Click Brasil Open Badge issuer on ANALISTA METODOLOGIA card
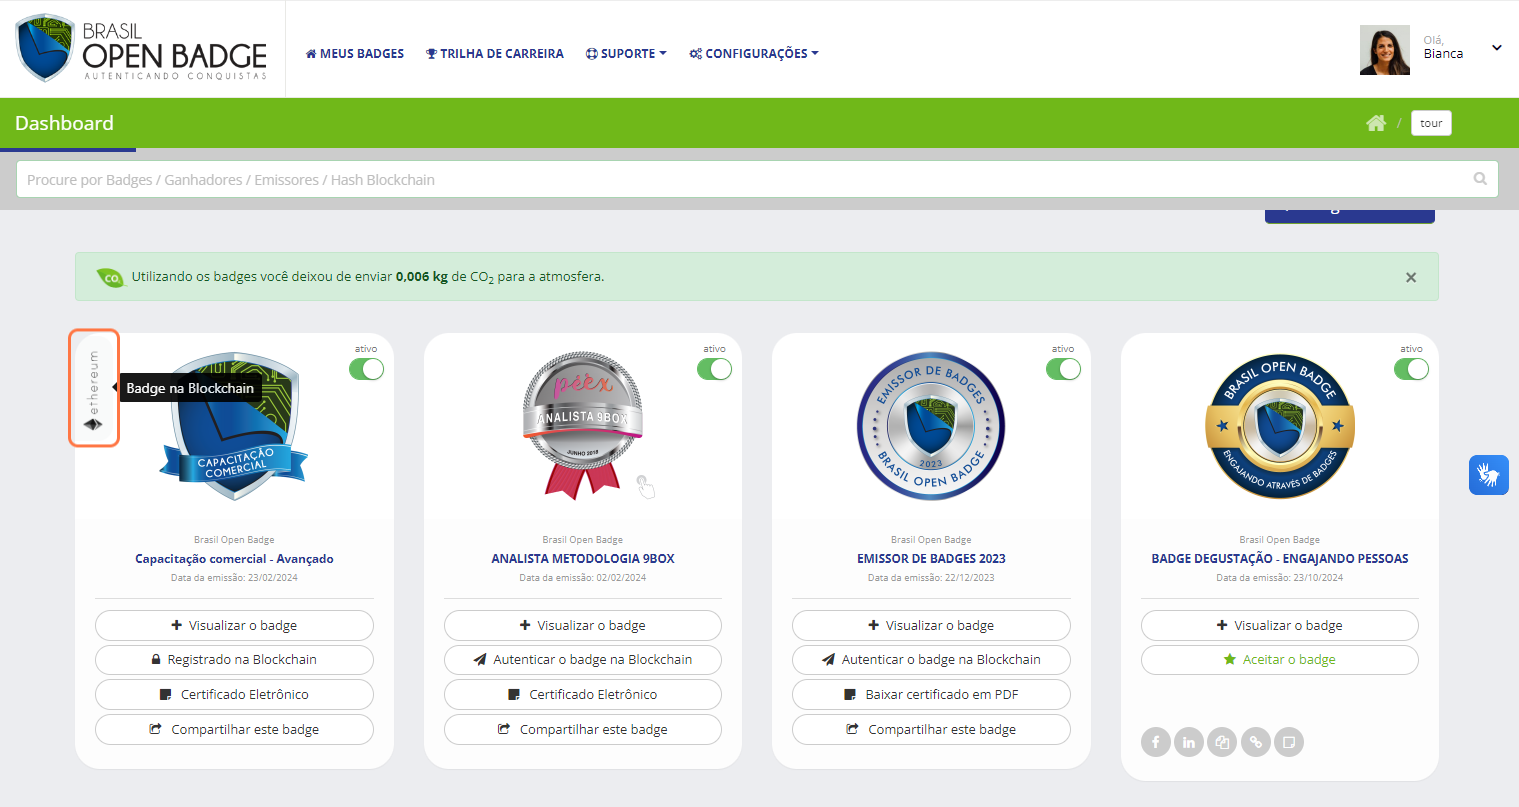 [583, 540]
